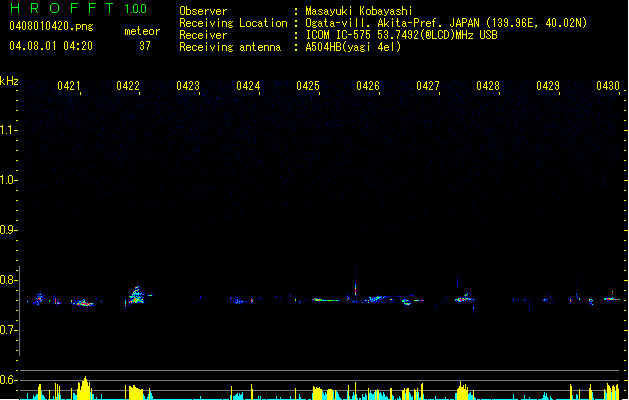The width and height of the screenshot is (629, 400).
Task: Click the 0.8 kHz frequency label
Action: 8,280
